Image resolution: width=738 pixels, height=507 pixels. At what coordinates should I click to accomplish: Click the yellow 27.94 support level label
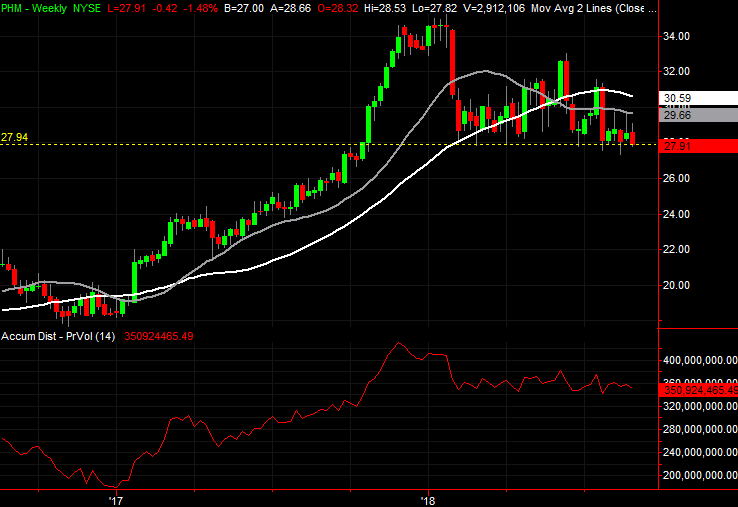click(15, 137)
